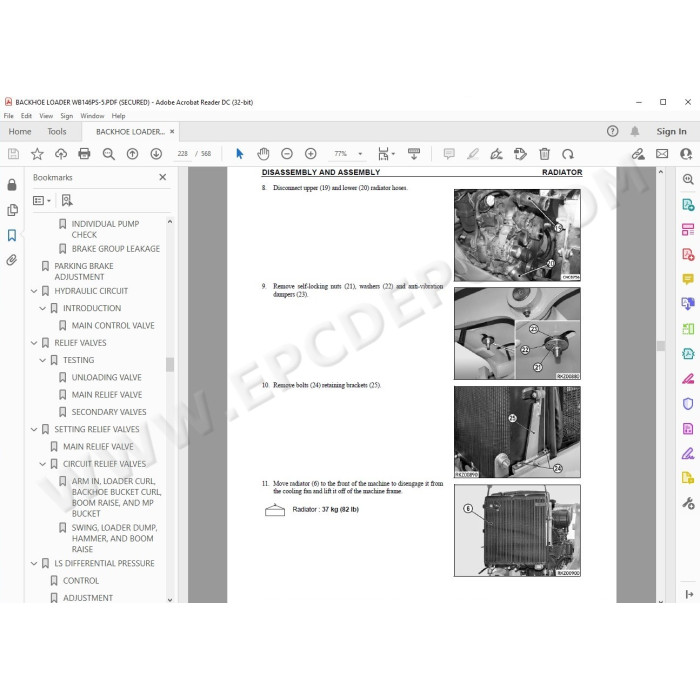Rotate the page view

(568, 154)
